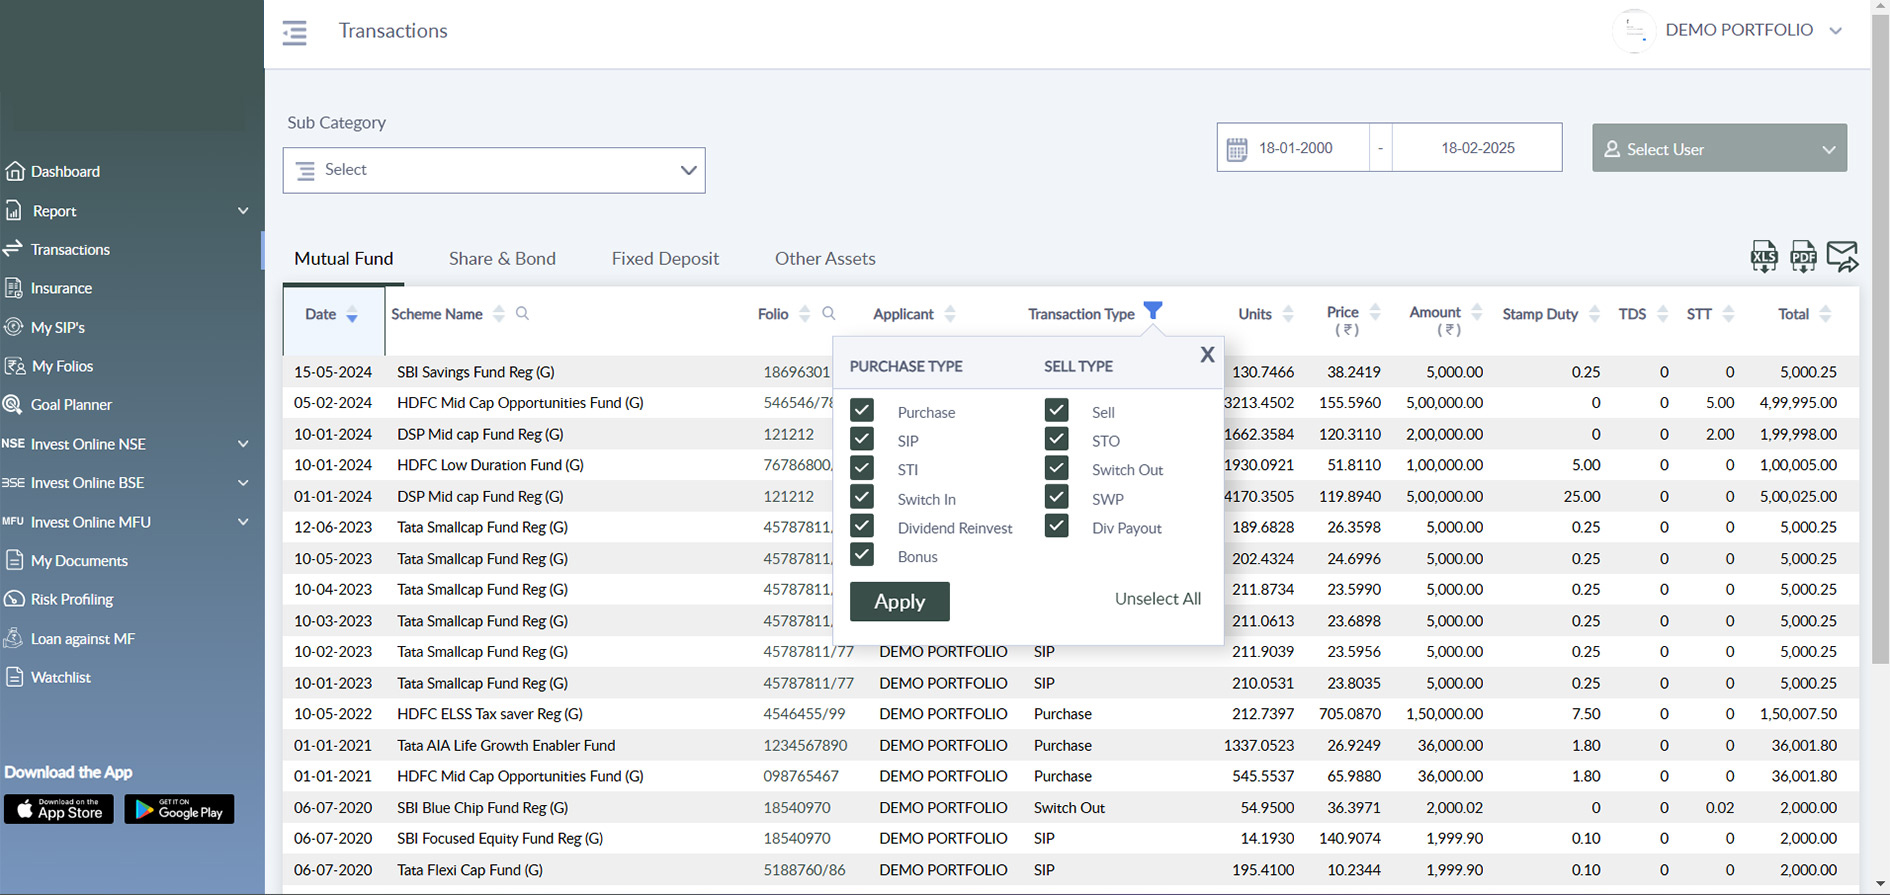Sort by Scheme Name column arrows
Image resolution: width=1890 pixels, height=895 pixels.
[499, 314]
